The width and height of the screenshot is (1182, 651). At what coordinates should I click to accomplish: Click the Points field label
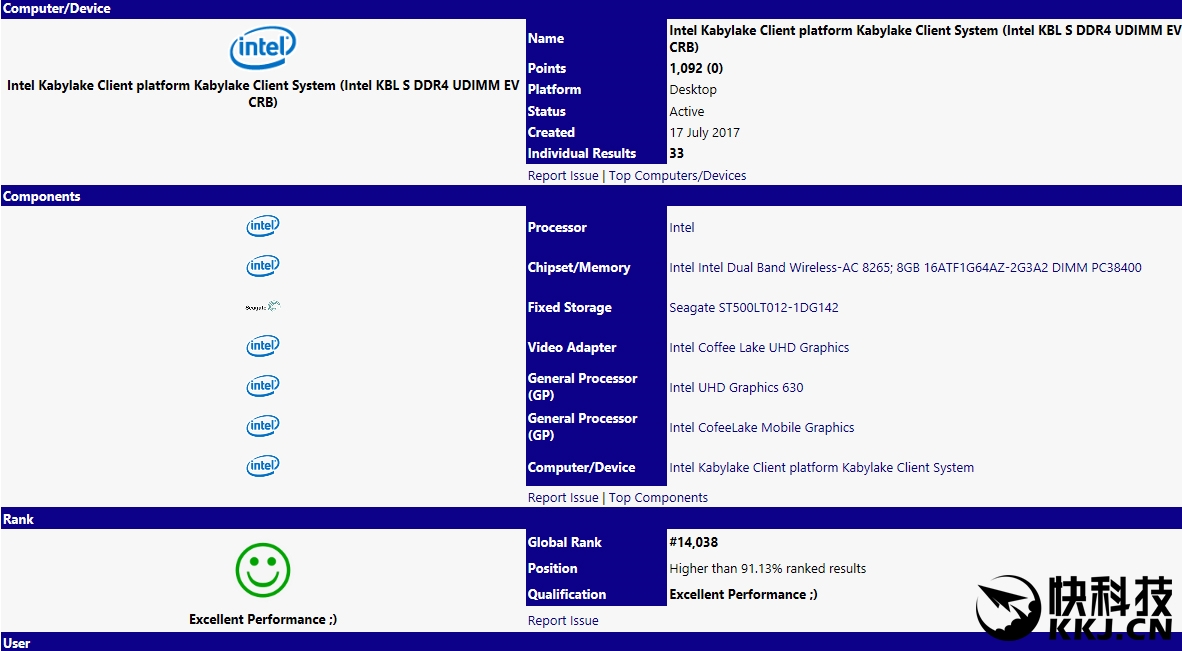[547, 68]
